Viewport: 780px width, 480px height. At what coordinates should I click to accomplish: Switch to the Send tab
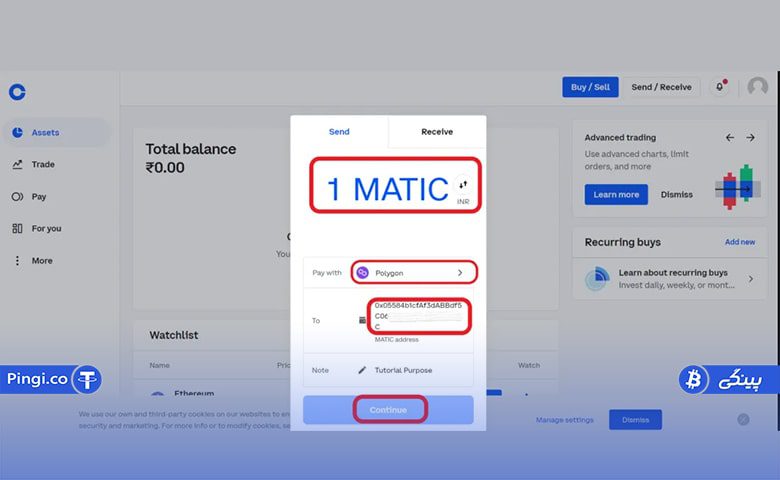click(x=339, y=132)
